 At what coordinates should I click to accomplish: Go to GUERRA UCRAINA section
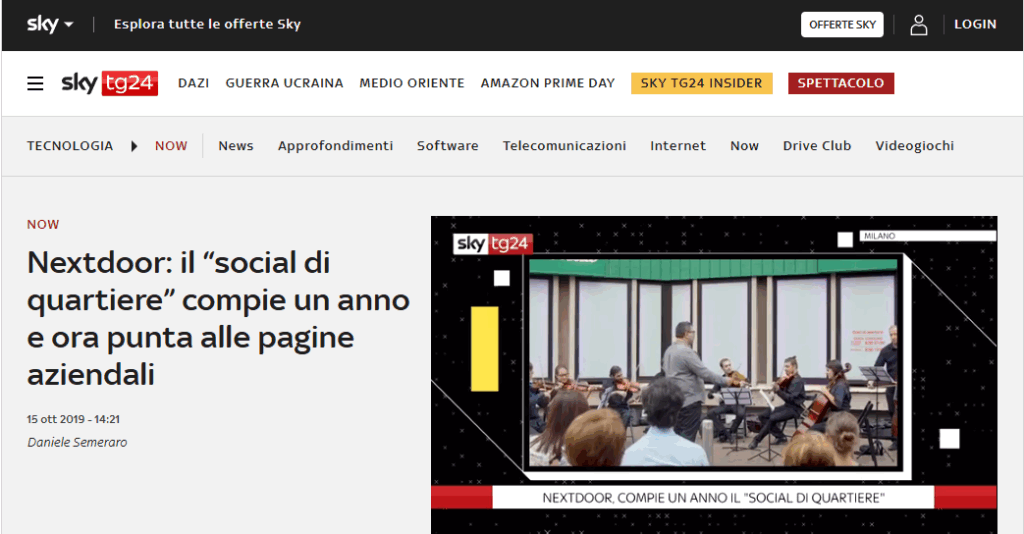coord(284,83)
